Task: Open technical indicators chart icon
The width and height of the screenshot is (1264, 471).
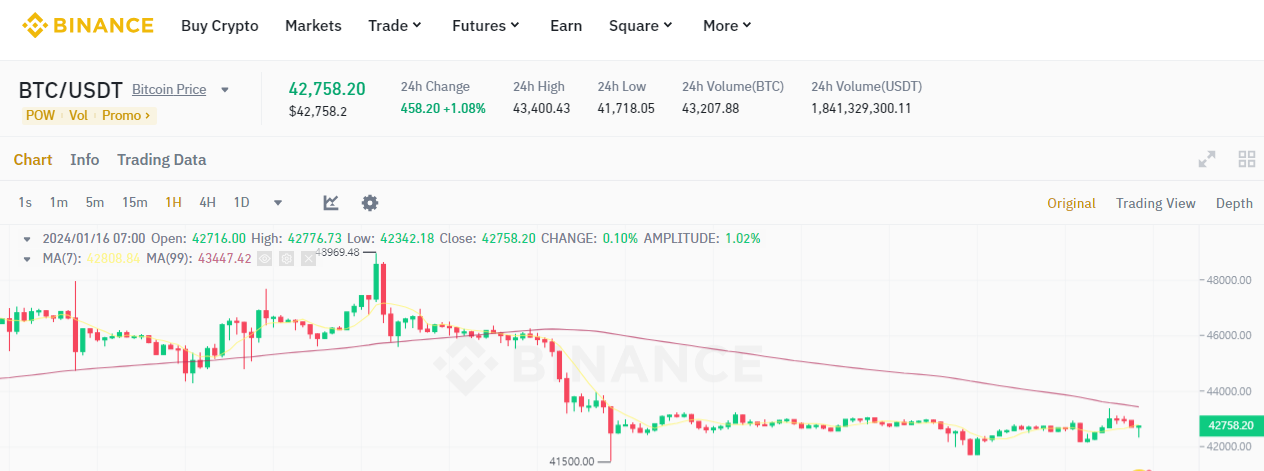Action: pos(331,203)
